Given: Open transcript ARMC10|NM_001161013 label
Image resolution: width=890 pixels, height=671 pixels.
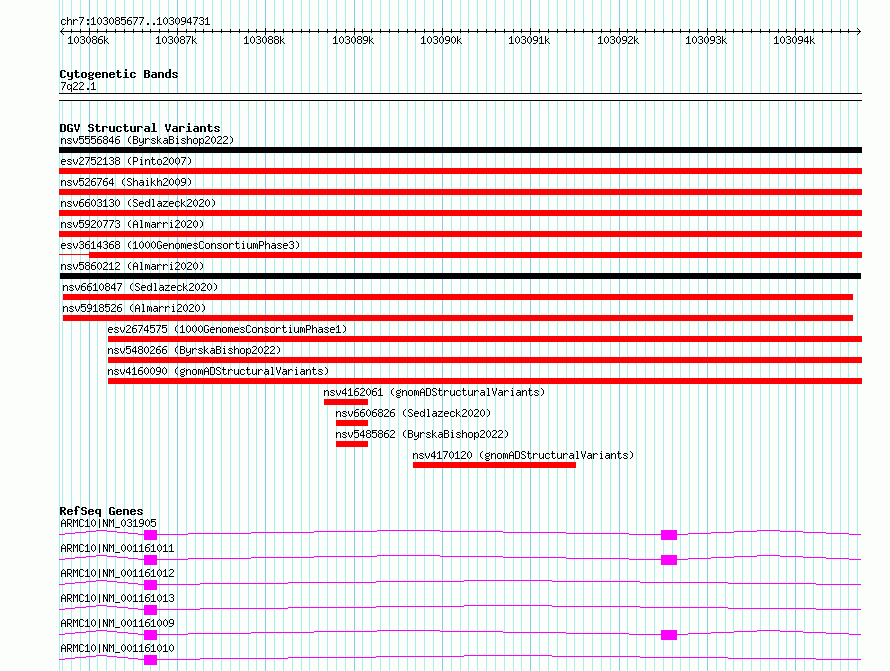Looking at the screenshot, I should pos(117,598).
